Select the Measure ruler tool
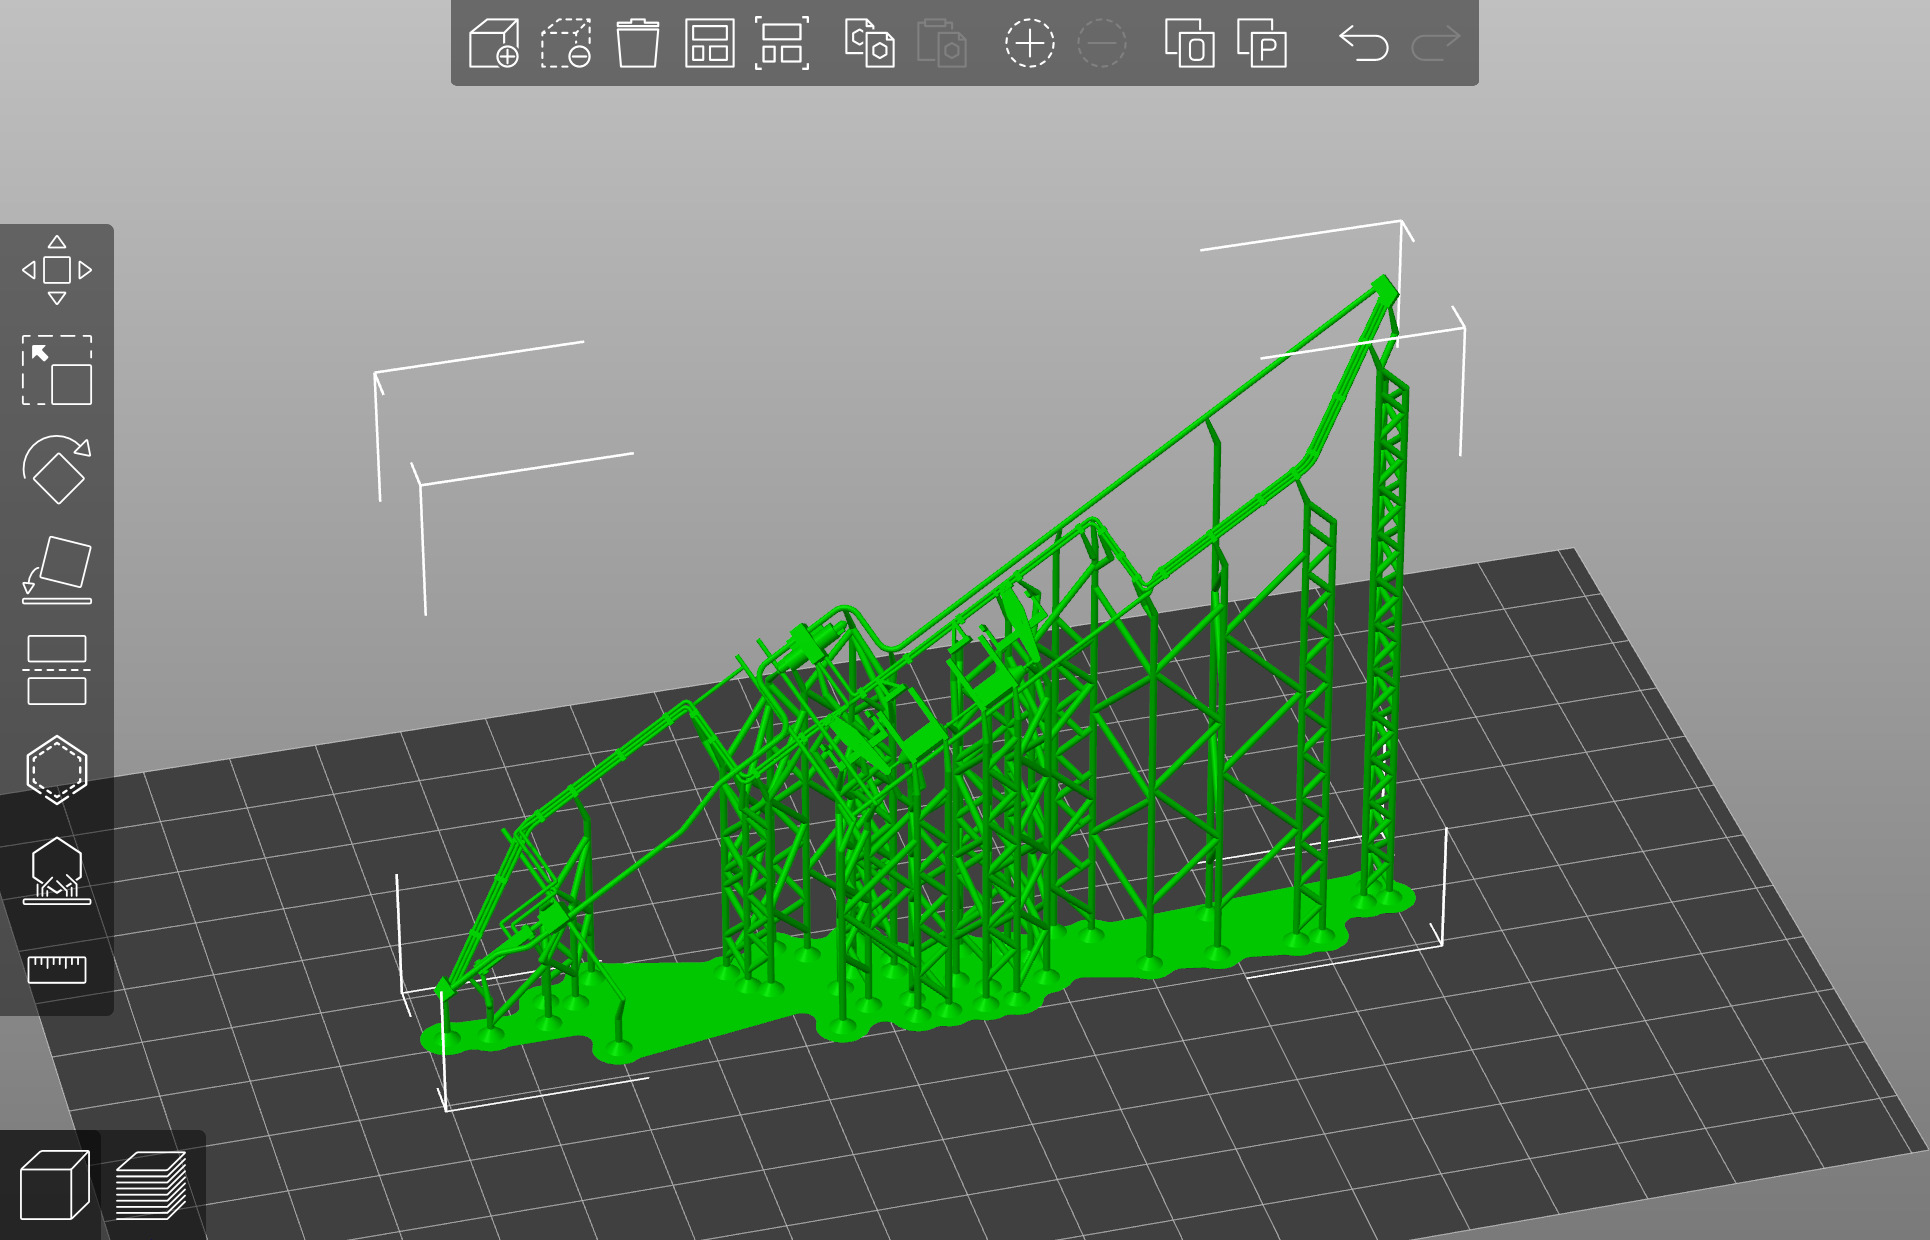 click(57, 969)
